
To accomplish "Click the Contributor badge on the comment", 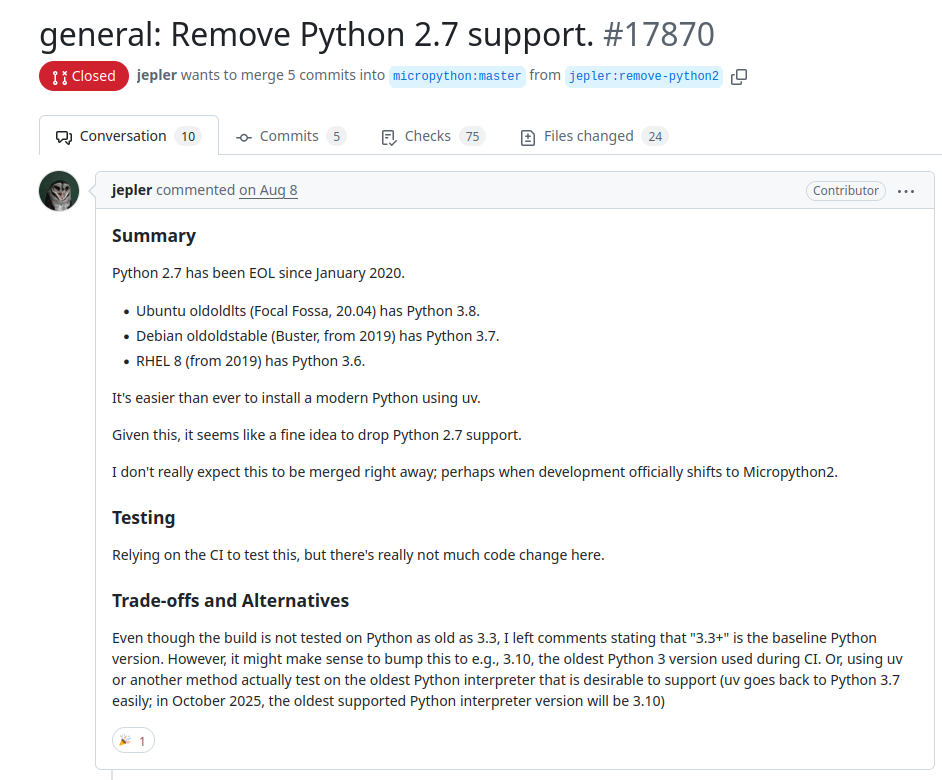I will (845, 191).
